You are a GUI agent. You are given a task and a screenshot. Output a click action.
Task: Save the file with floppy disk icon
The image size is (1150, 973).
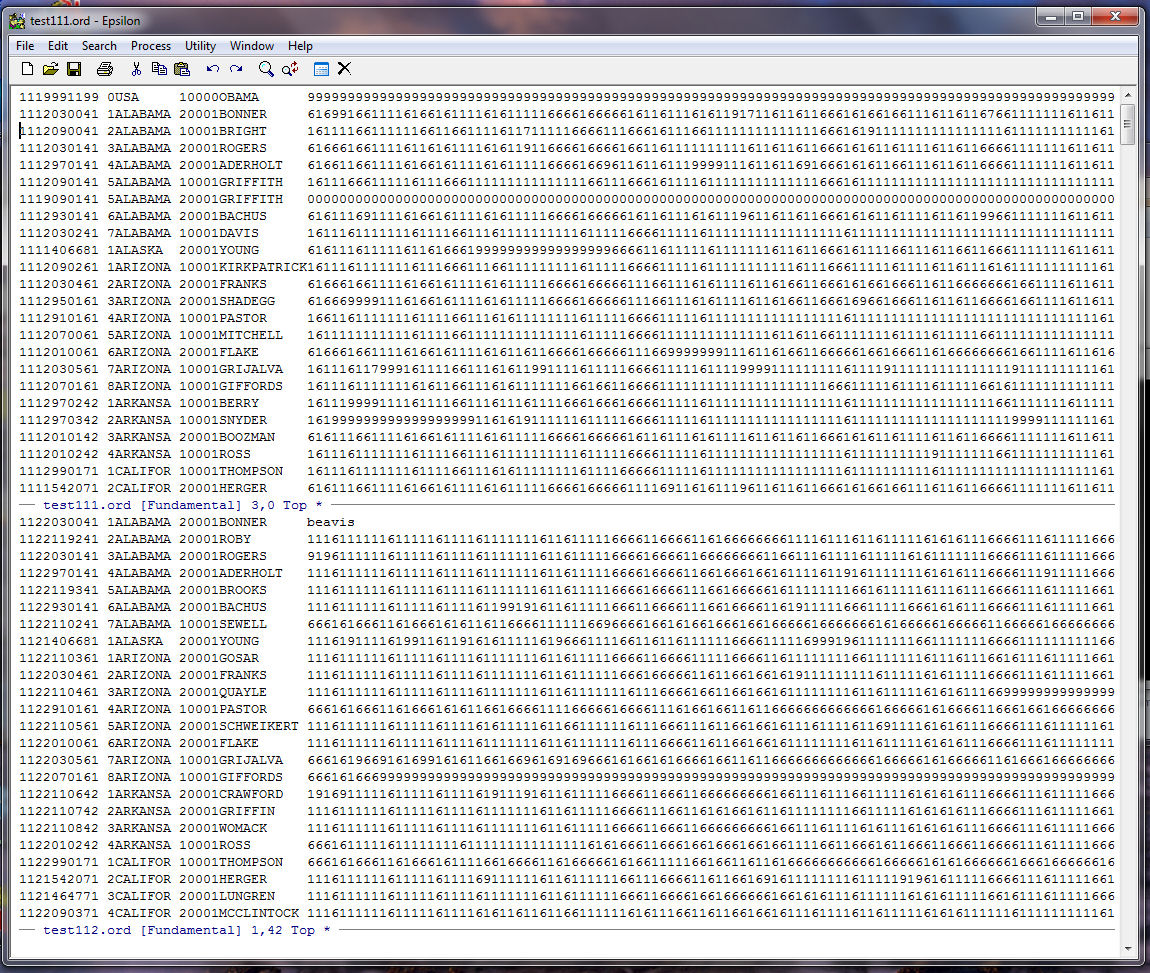tap(74, 69)
